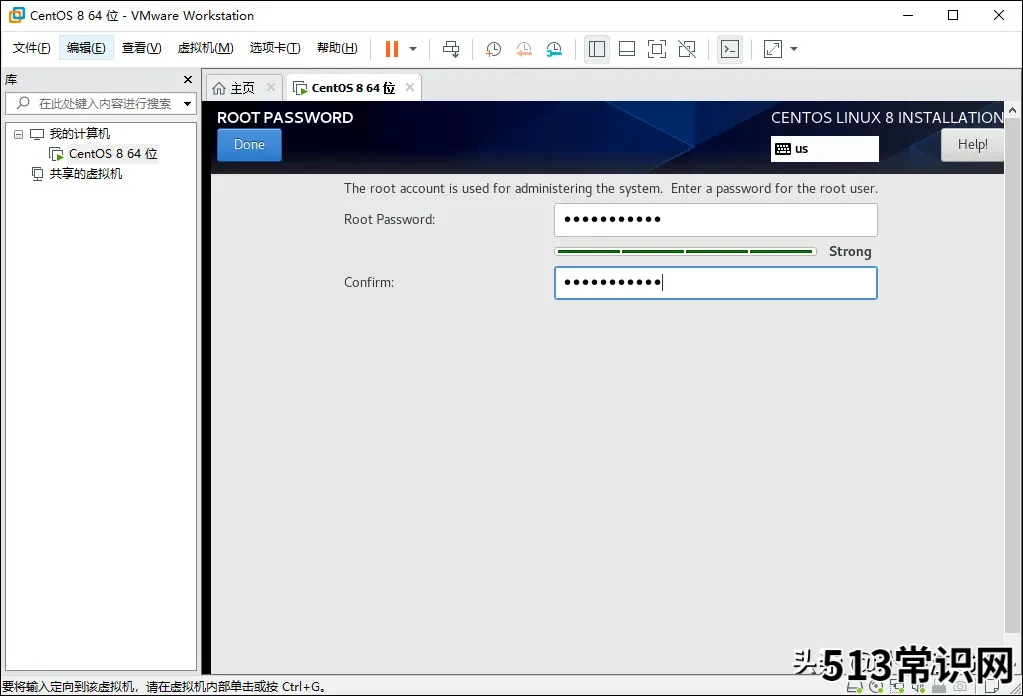Send Ctrl+Alt+Del to the virtual machine
The height and width of the screenshot is (696, 1023).
click(x=451, y=49)
